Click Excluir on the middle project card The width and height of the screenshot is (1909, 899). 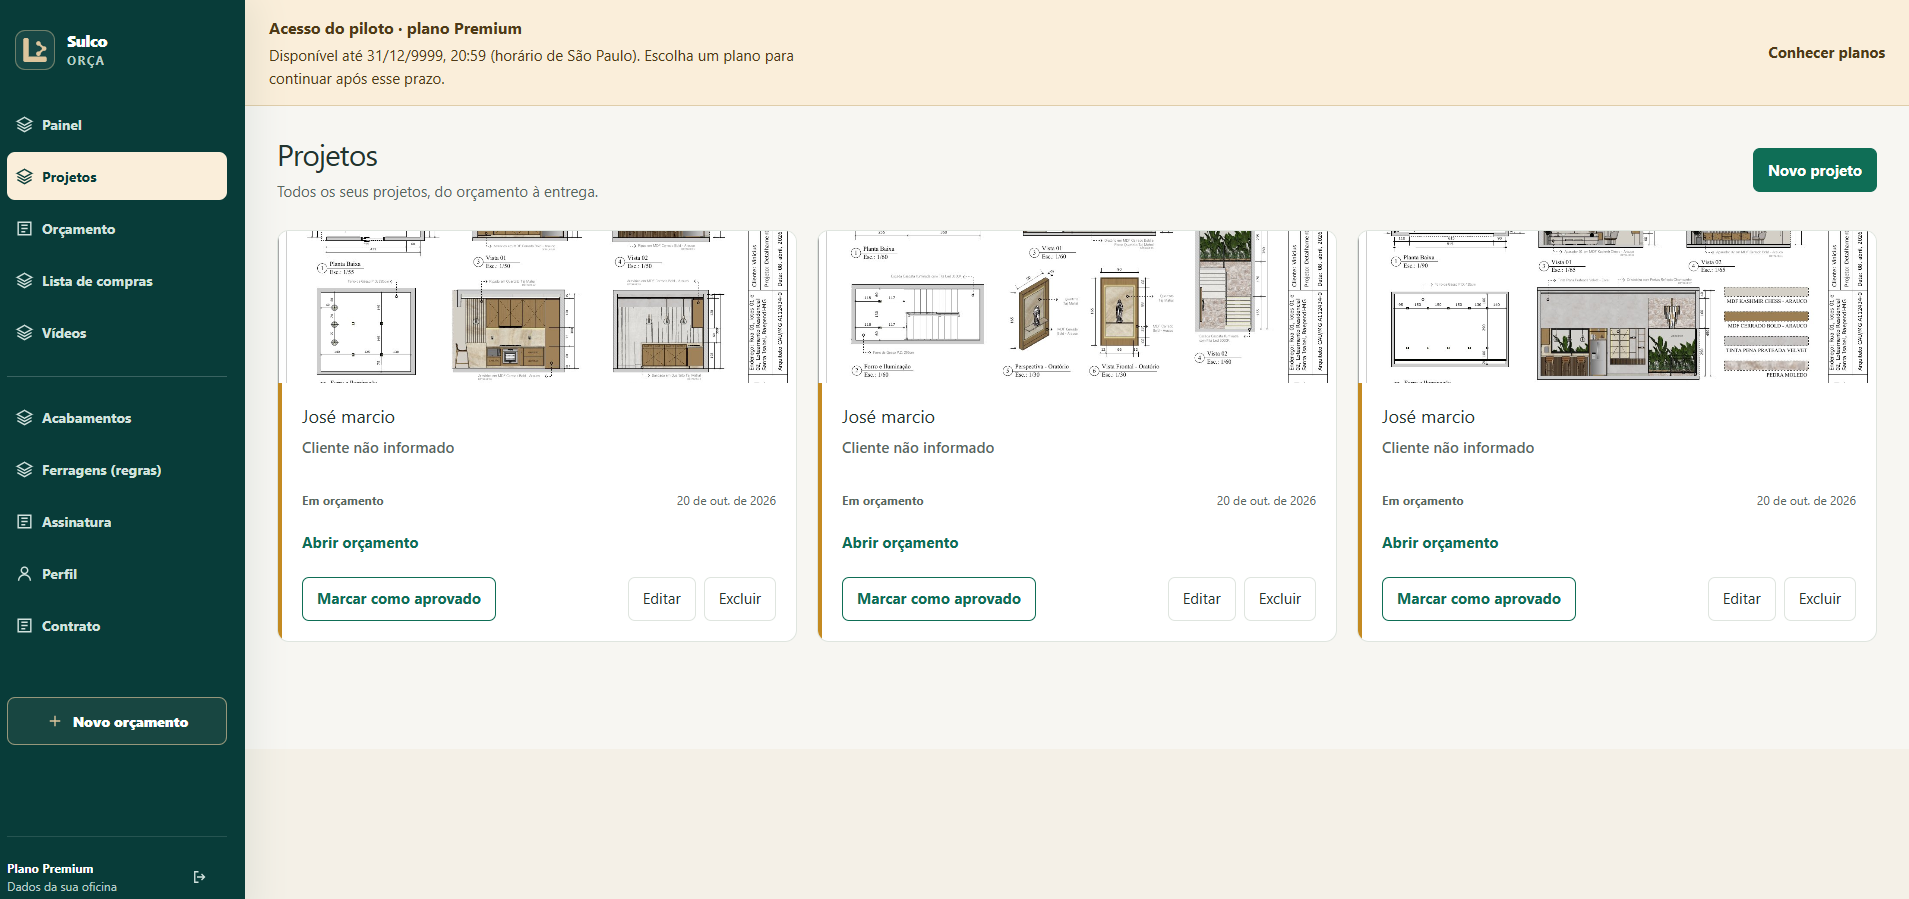1280,599
